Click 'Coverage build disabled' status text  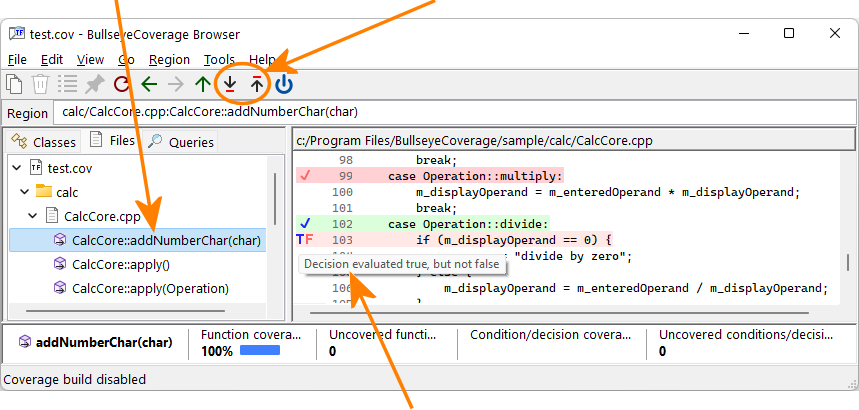75,379
